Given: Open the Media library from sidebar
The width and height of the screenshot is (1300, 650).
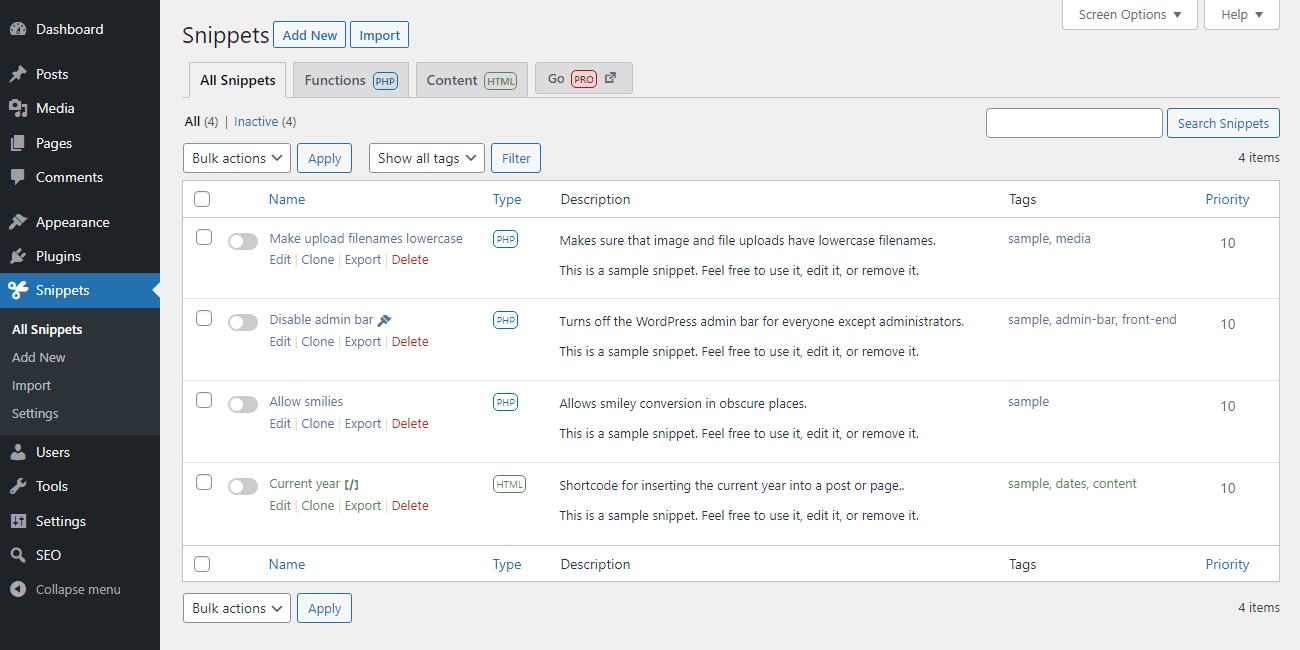Looking at the screenshot, I should coord(20,108).
